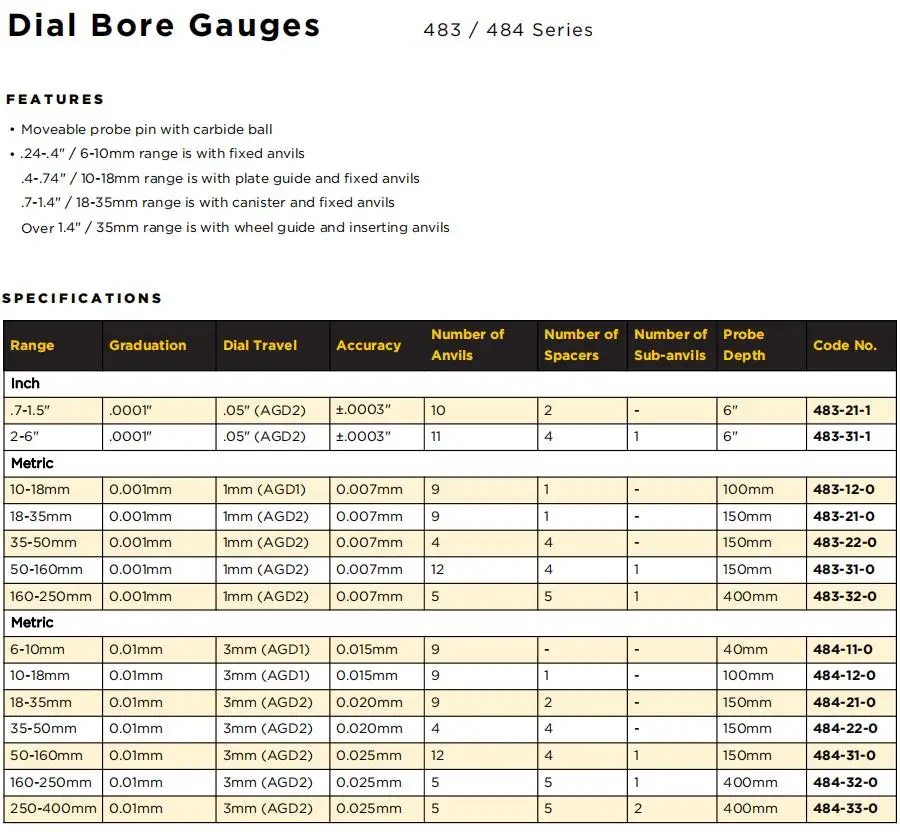Select code number 484-22-0
Screen dimensions: 900x832
coord(845,729)
